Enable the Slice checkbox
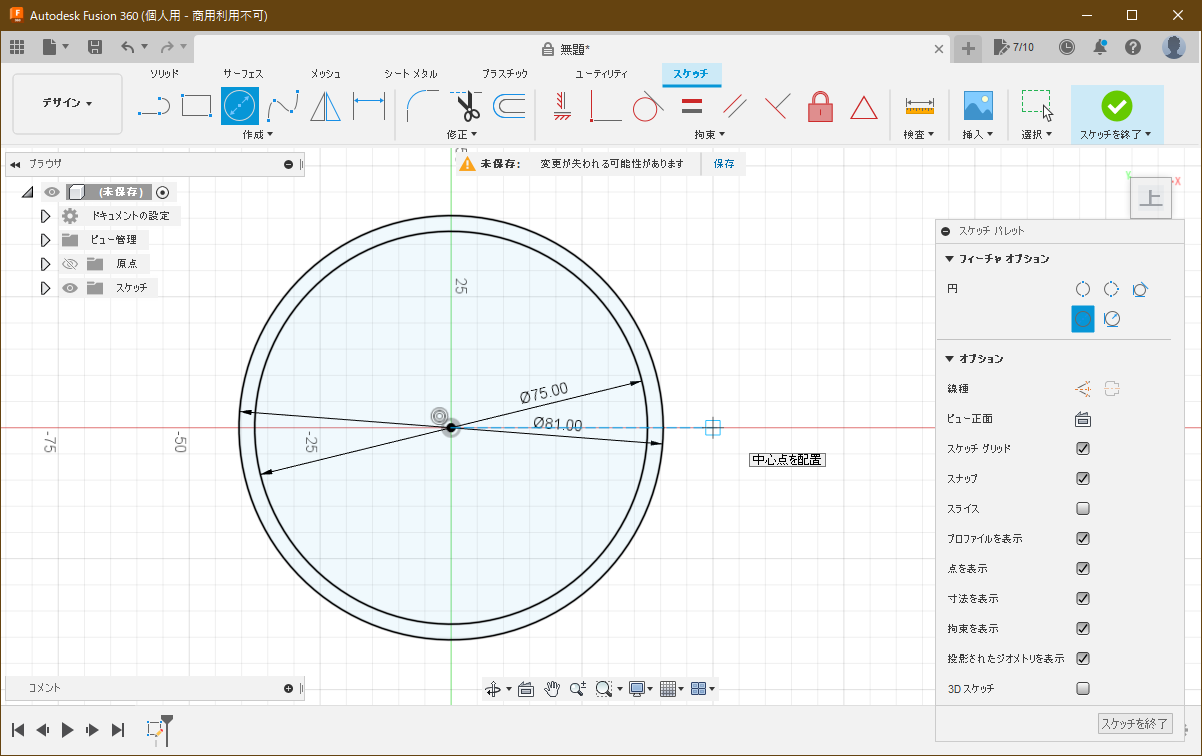The width and height of the screenshot is (1202, 756). tap(1083, 509)
